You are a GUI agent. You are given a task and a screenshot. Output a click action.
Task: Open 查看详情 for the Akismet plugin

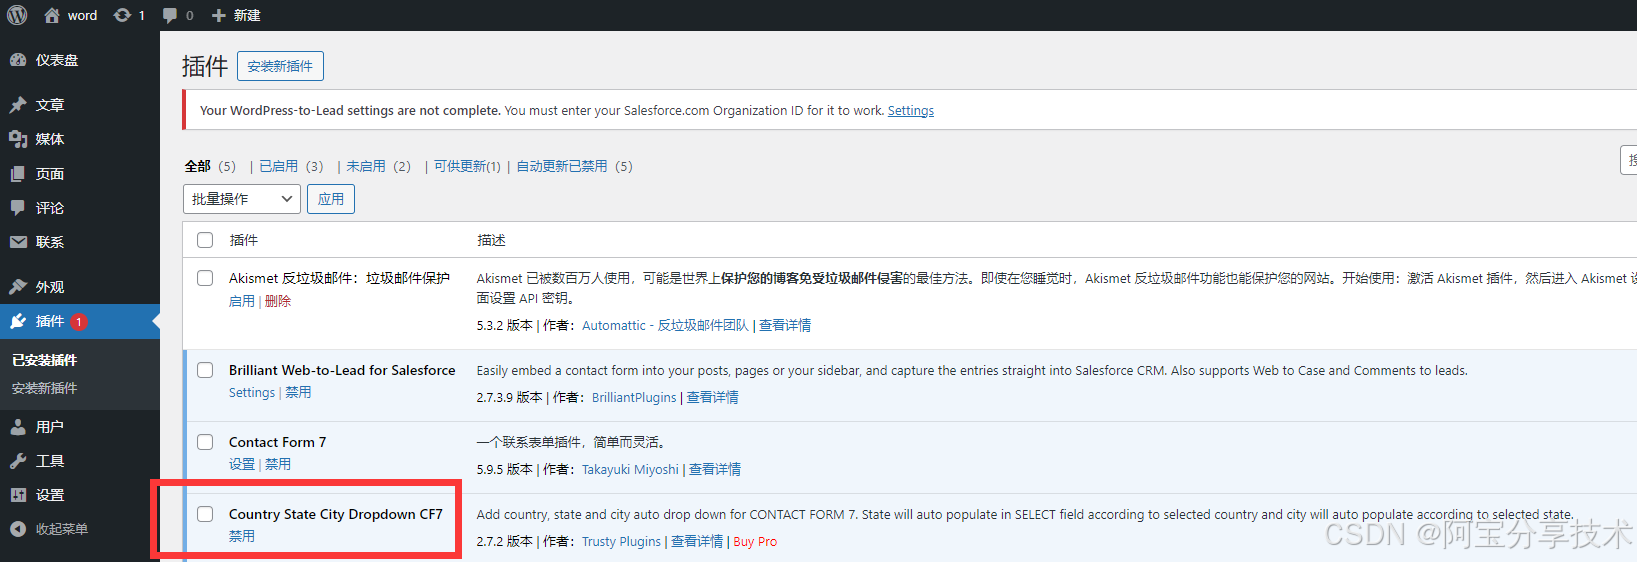click(x=785, y=326)
